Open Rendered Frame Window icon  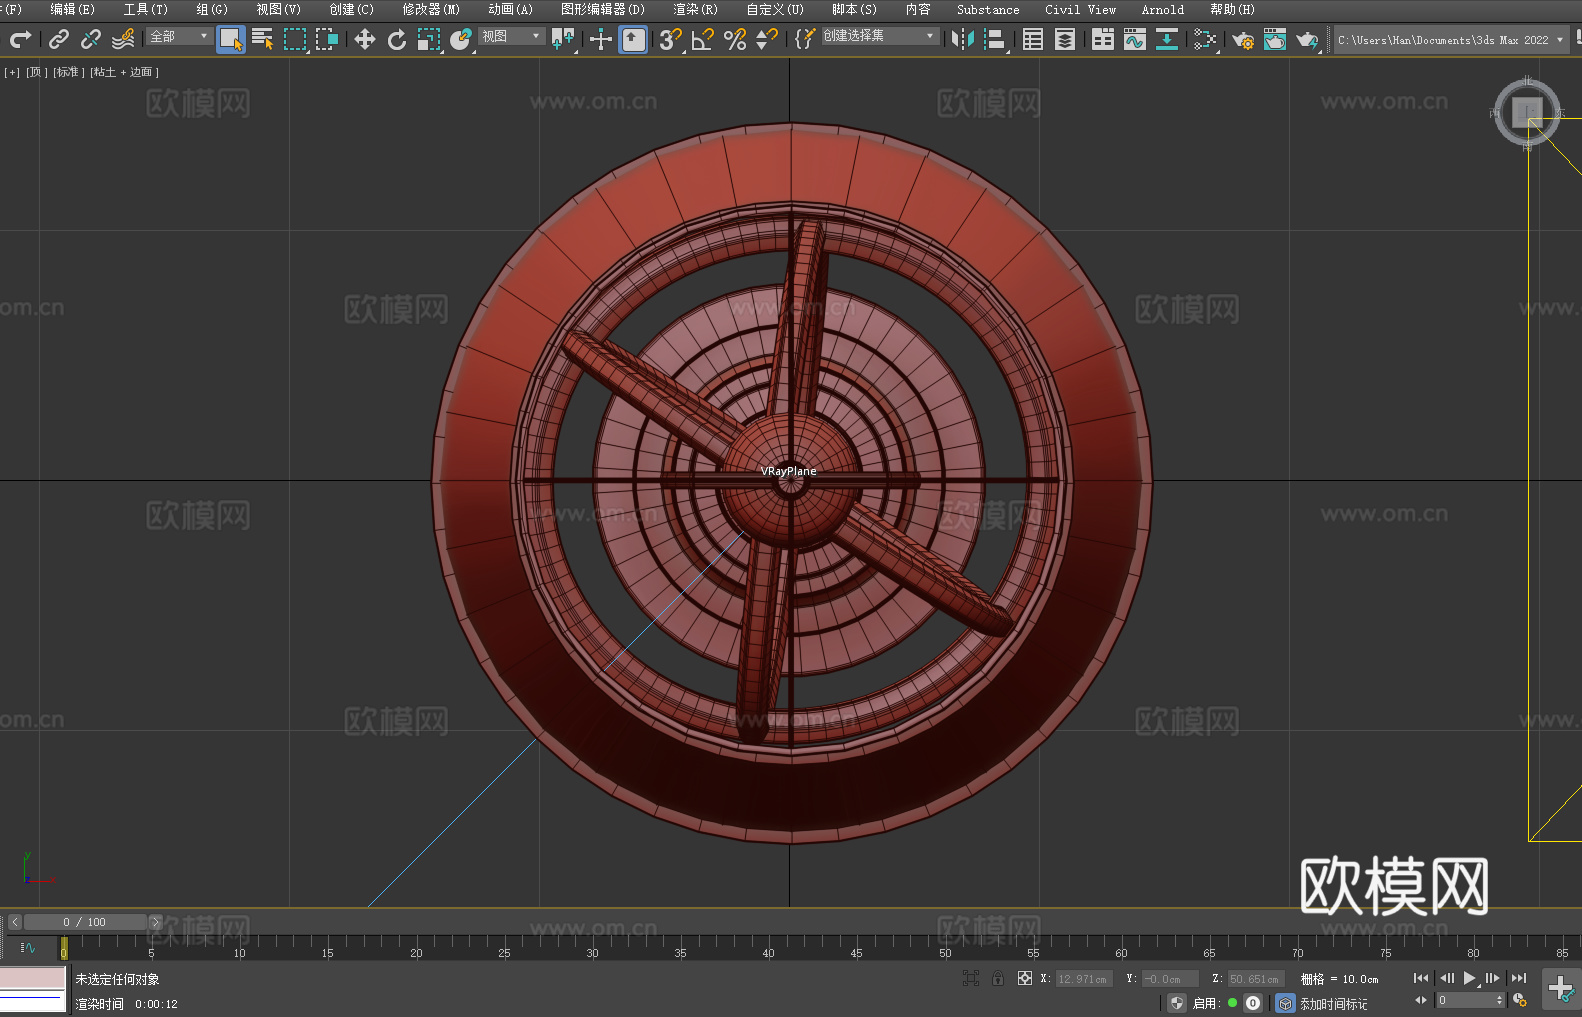click(1274, 39)
